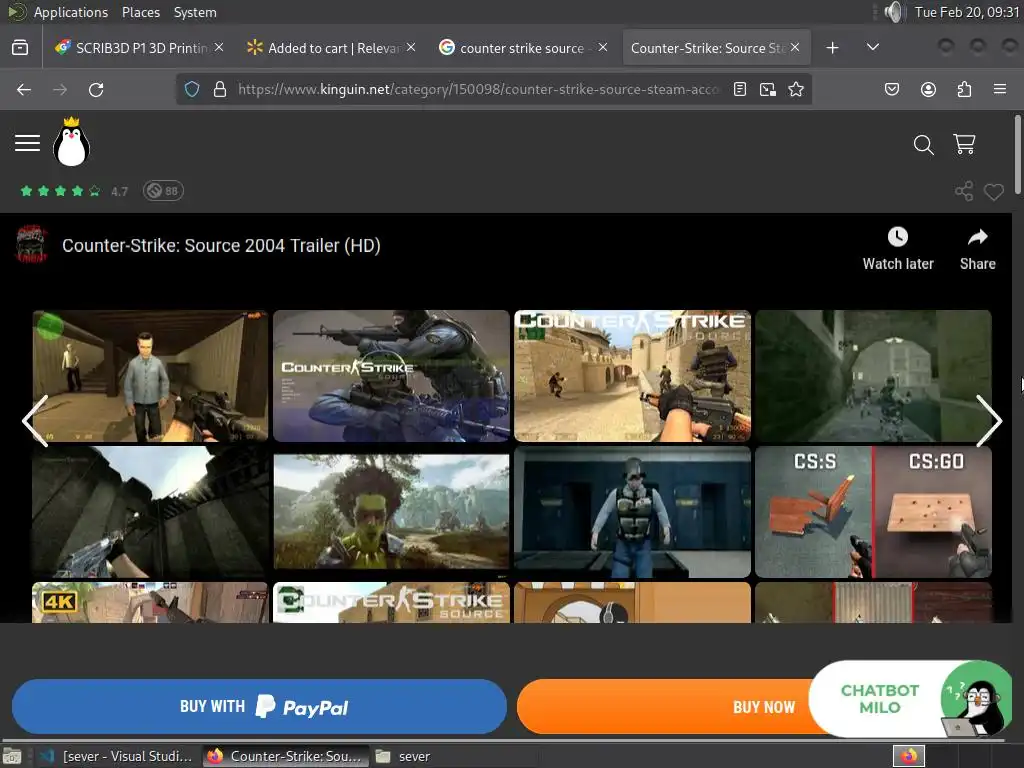Open the extensions puzzle icon
The image size is (1024, 768).
click(x=964, y=89)
